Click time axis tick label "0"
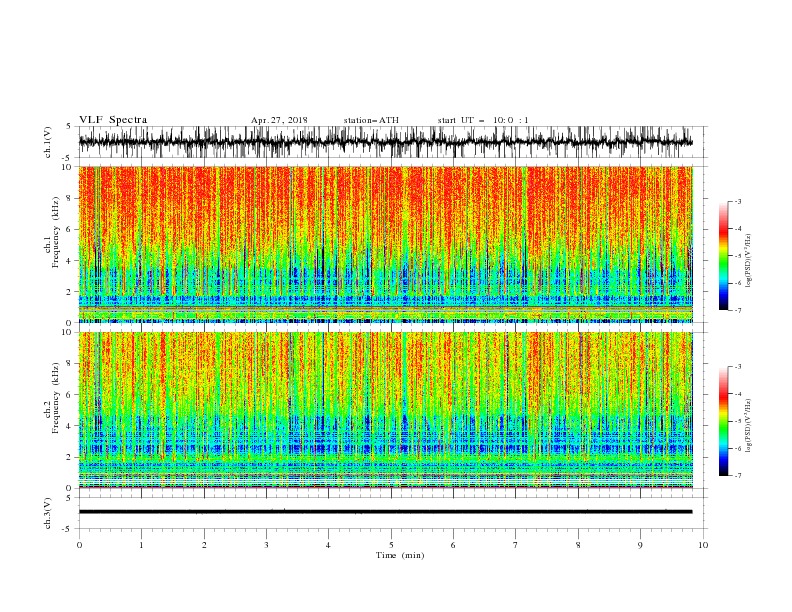Image resolution: width=792 pixels, height=612 pixels. [x=79, y=545]
